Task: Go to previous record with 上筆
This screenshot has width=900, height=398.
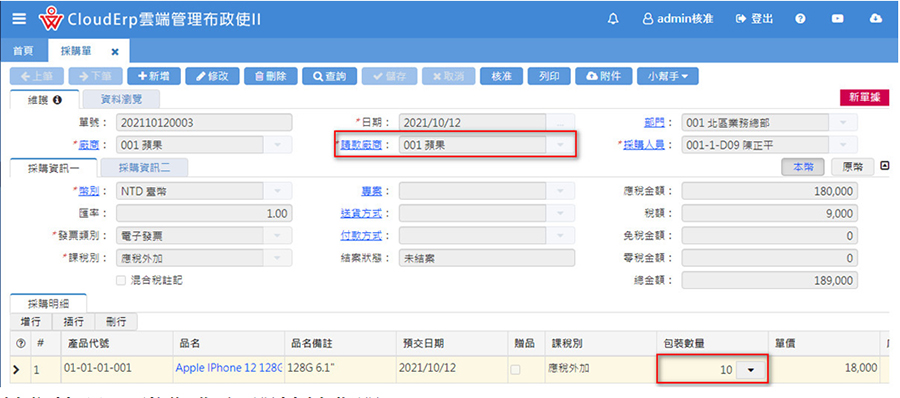Action: coord(37,76)
